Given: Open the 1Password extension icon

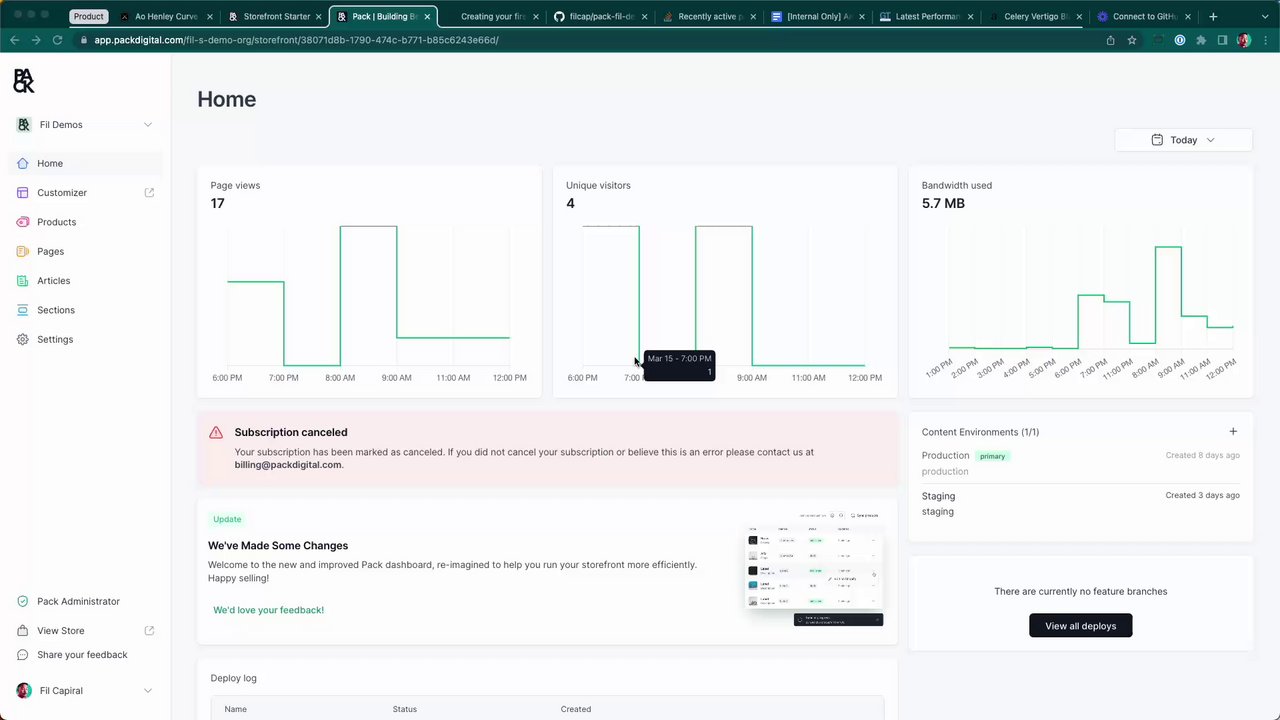Looking at the screenshot, I should point(1180,40).
